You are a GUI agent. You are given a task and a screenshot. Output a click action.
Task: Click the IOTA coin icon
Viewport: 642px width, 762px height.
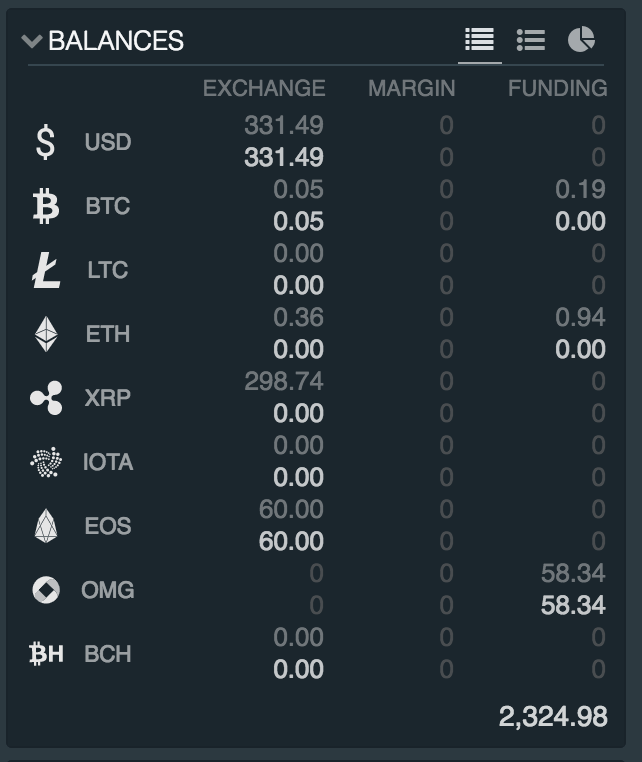point(45,462)
